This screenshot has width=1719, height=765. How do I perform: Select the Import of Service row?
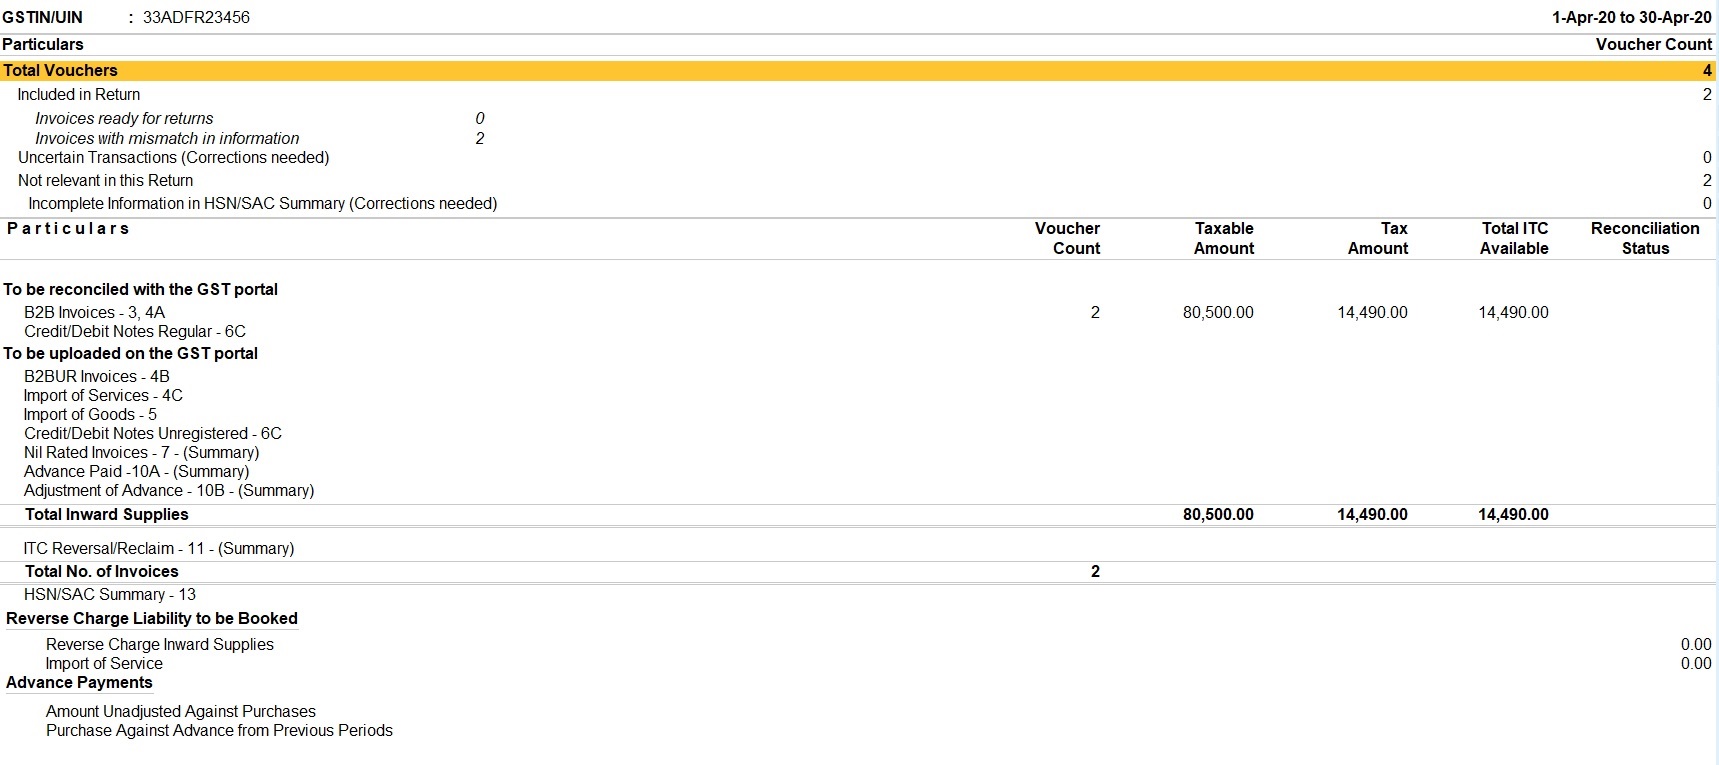(x=104, y=663)
